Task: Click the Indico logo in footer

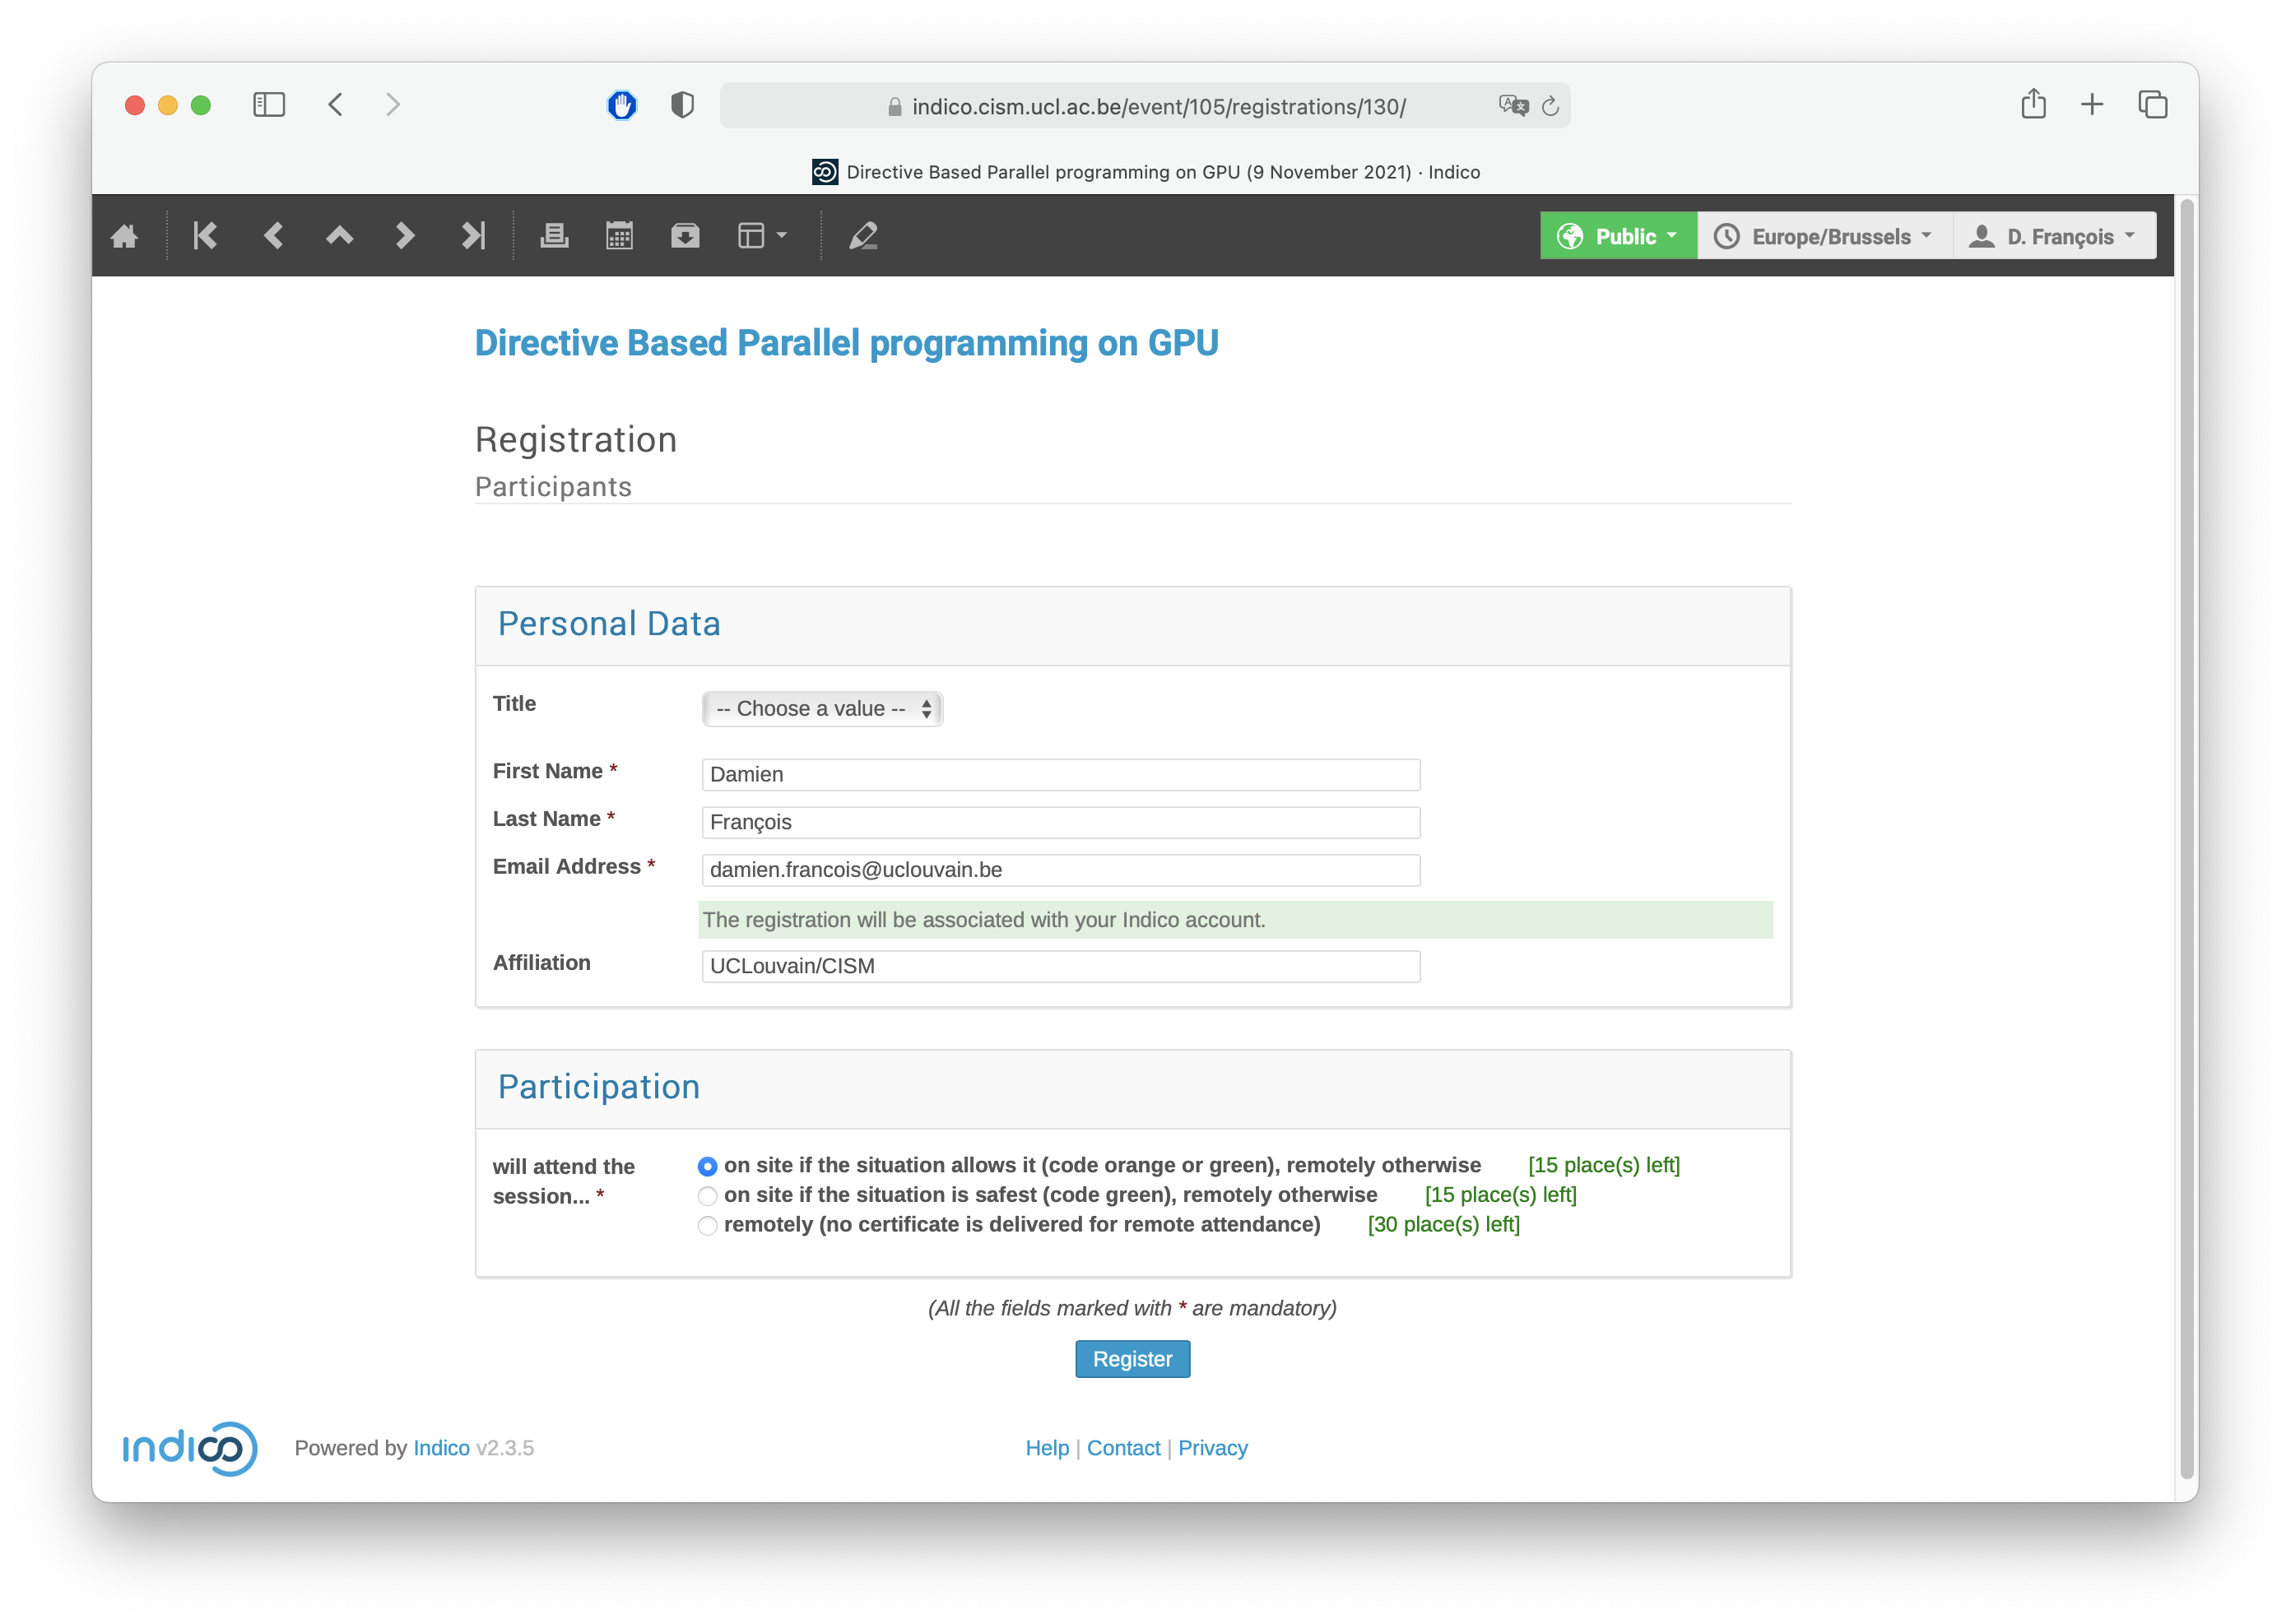Action: click(x=190, y=1448)
